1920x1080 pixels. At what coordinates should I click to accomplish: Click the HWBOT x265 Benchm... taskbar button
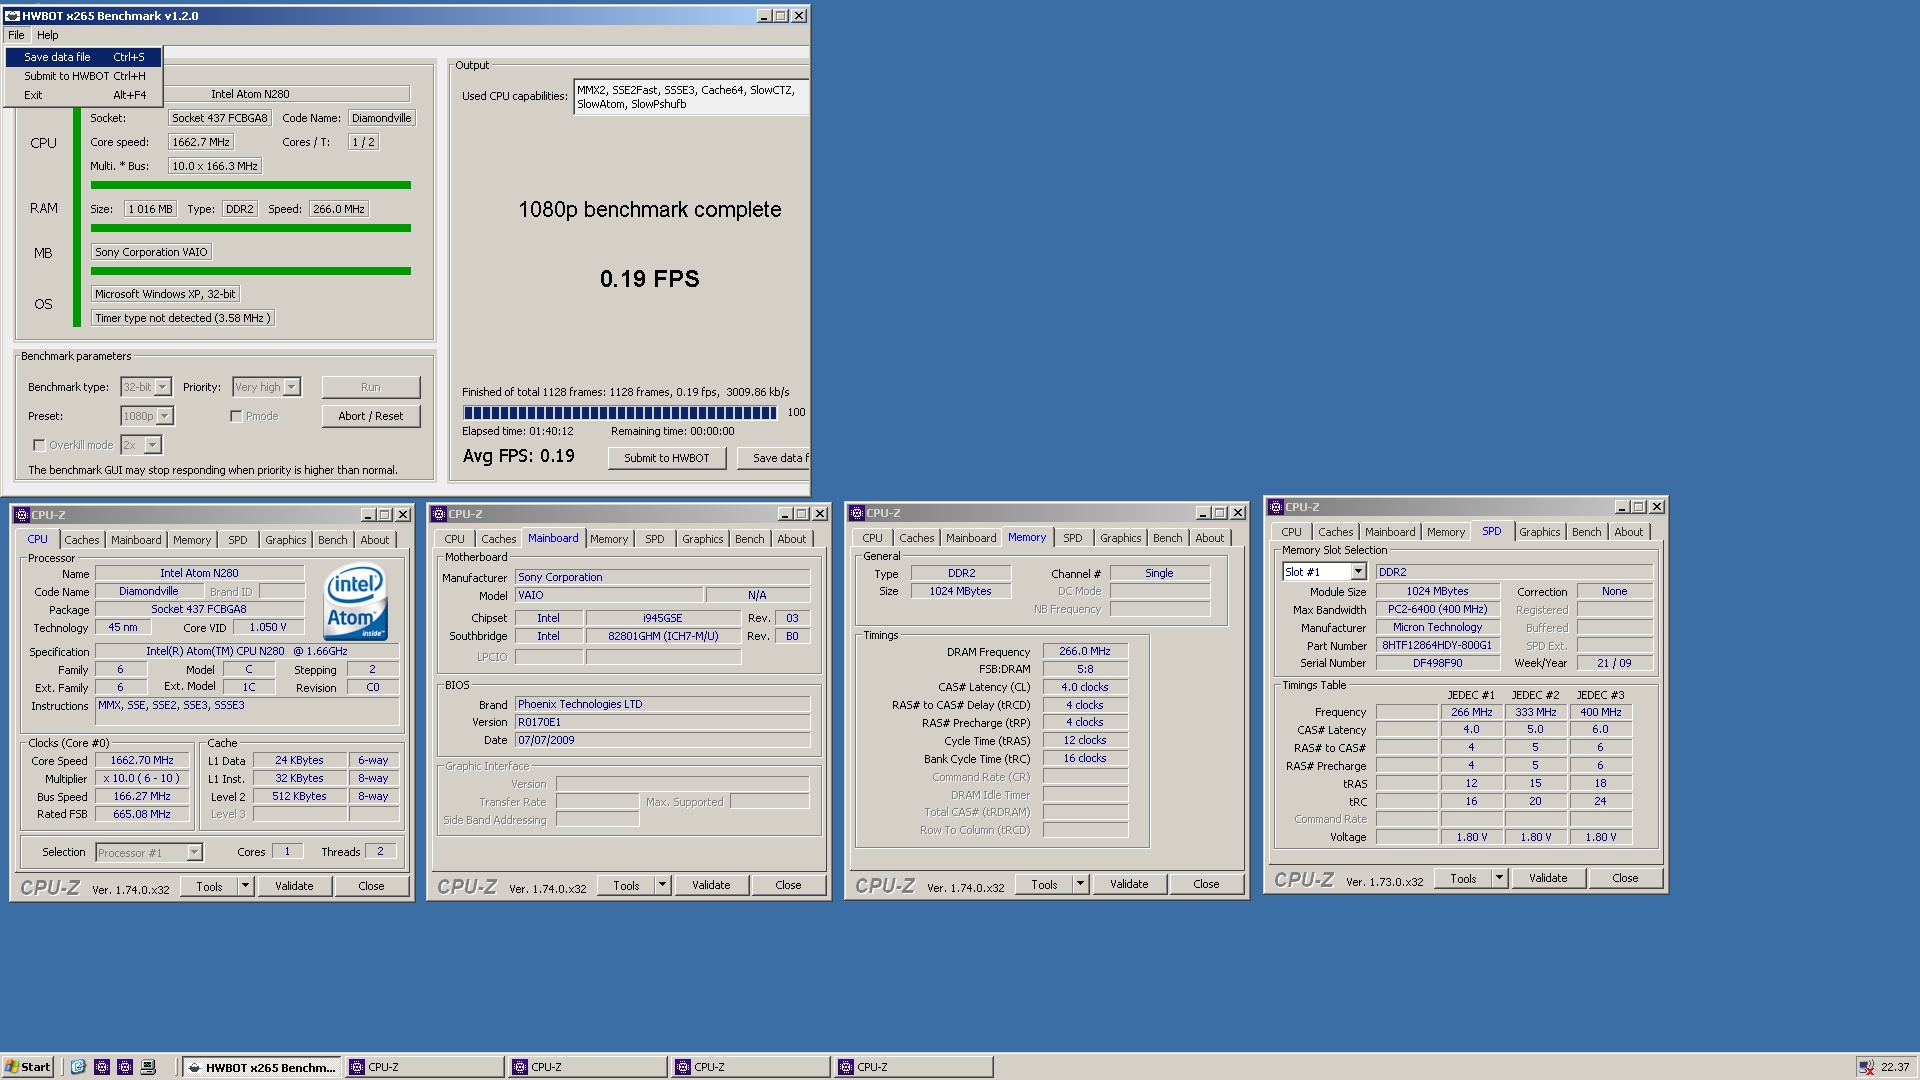(x=262, y=1067)
